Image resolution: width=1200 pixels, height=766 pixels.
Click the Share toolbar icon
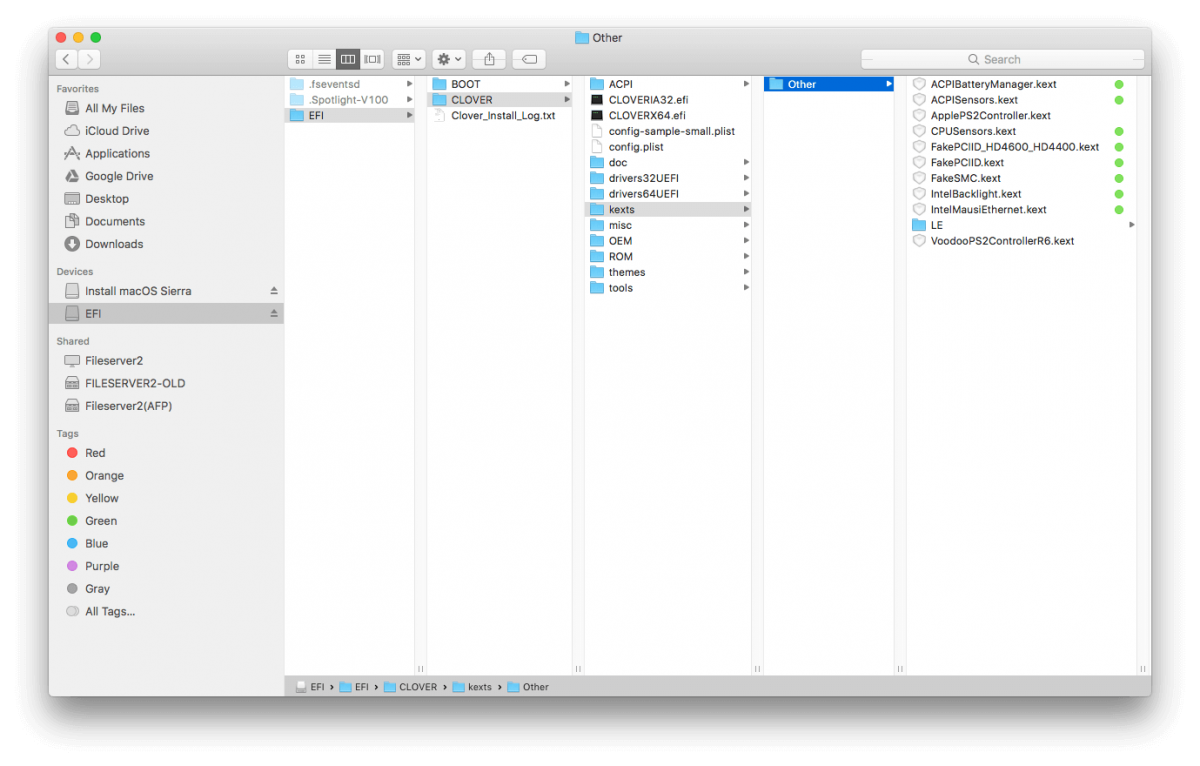point(489,60)
